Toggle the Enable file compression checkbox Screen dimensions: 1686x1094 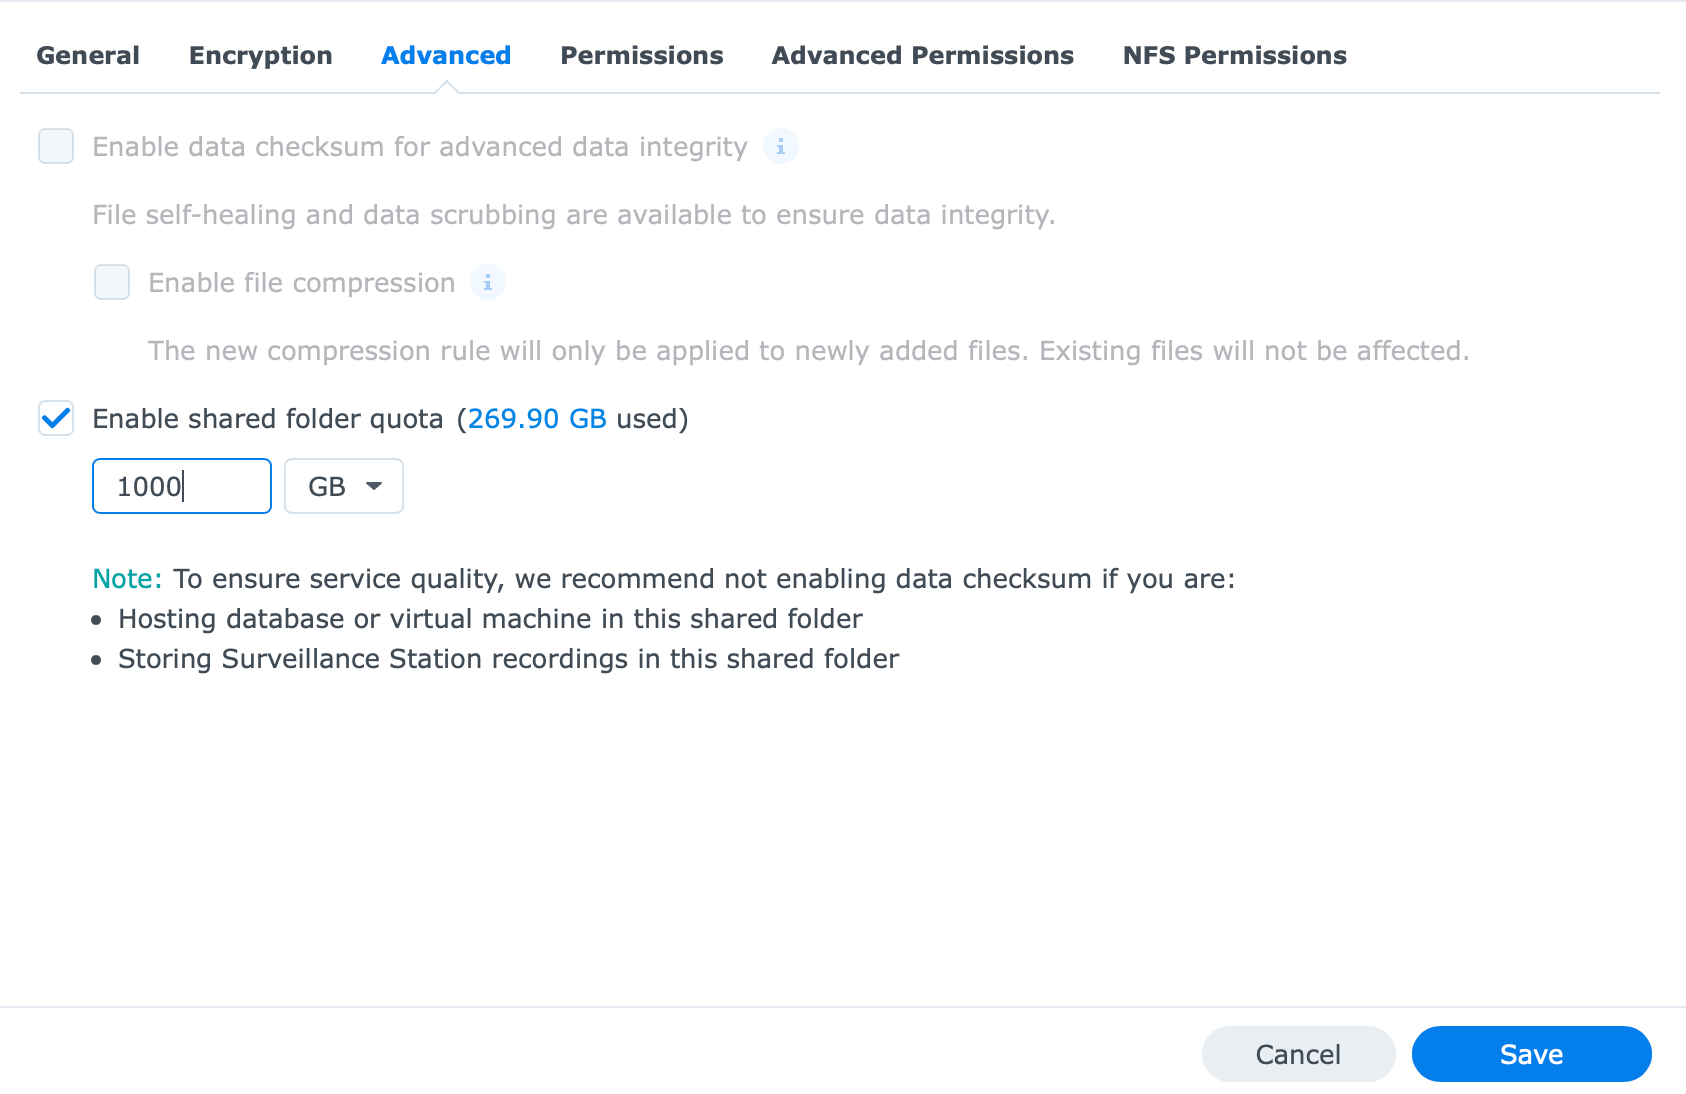pyautogui.click(x=112, y=282)
